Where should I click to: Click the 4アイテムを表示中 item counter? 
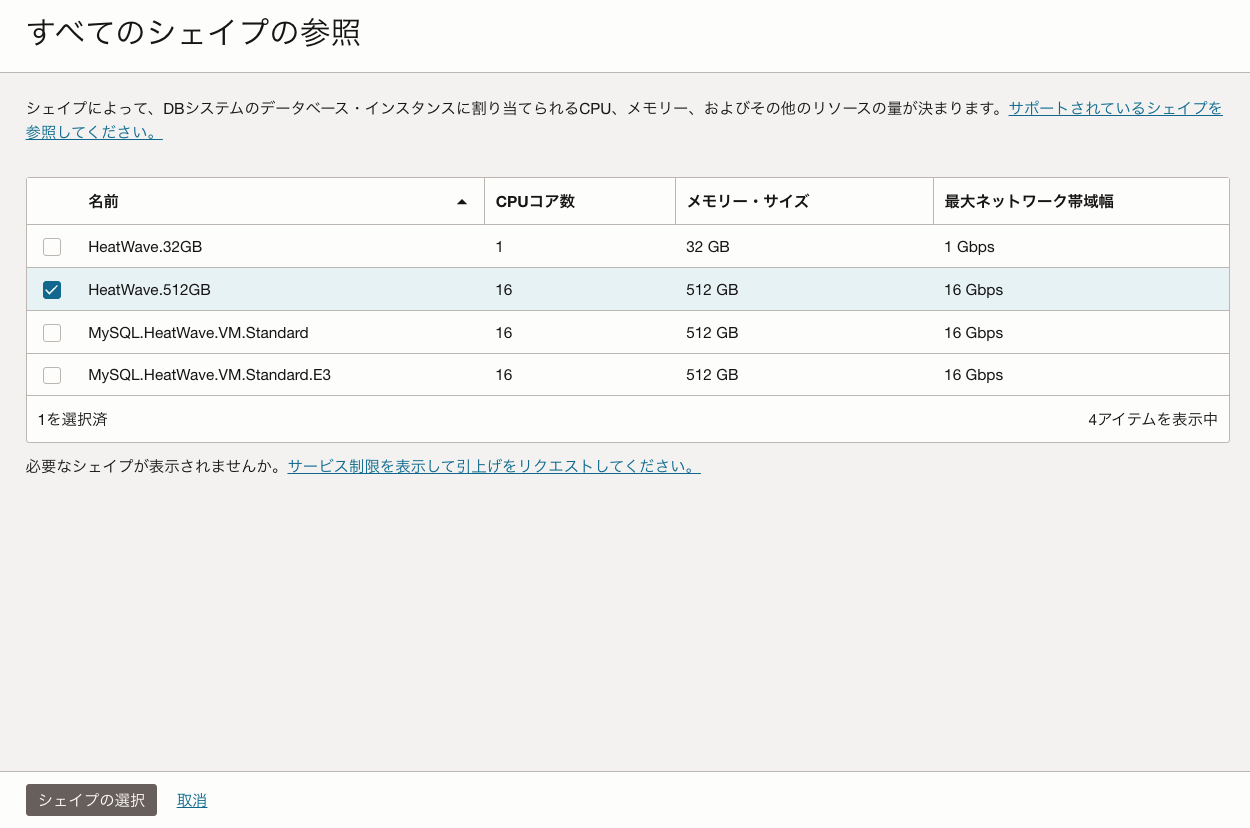[x=1152, y=419]
